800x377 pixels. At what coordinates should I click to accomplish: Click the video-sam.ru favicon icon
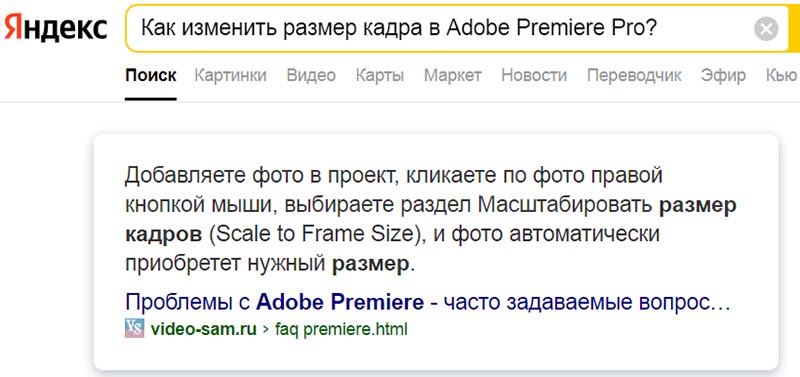pyautogui.click(x=135, y=329)
